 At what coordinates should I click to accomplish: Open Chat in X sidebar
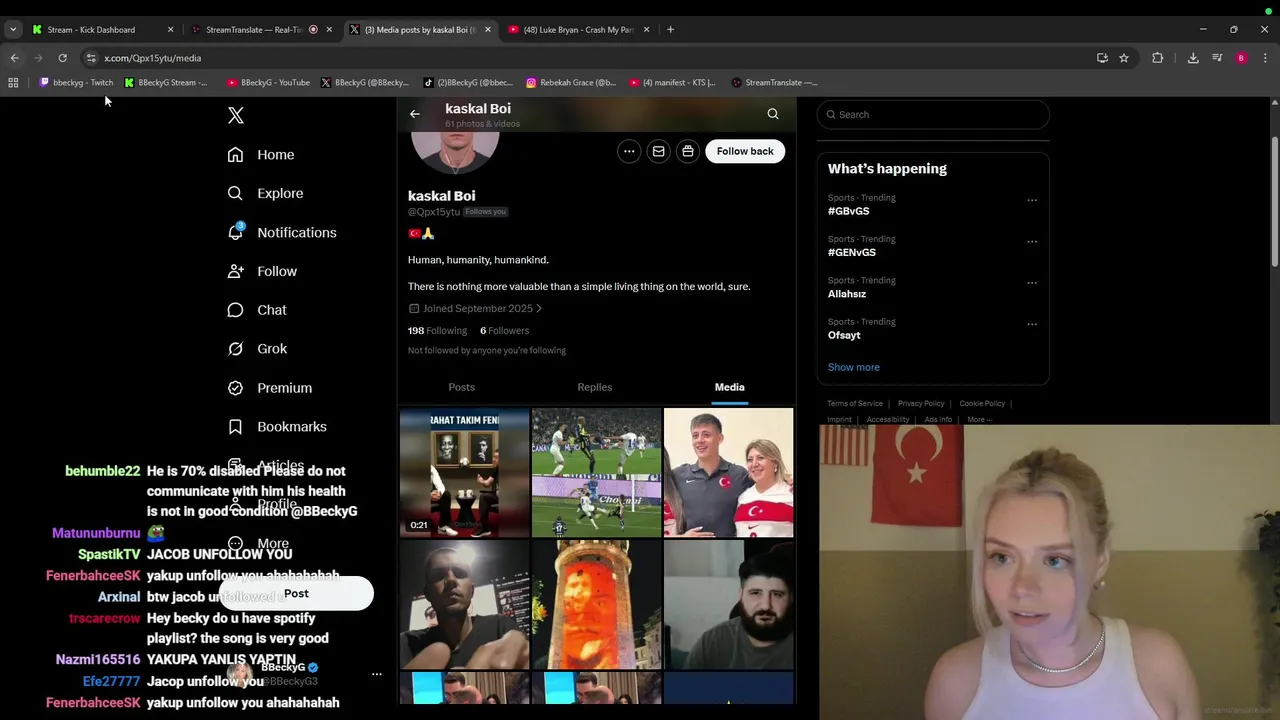click(x=257, y=310)
